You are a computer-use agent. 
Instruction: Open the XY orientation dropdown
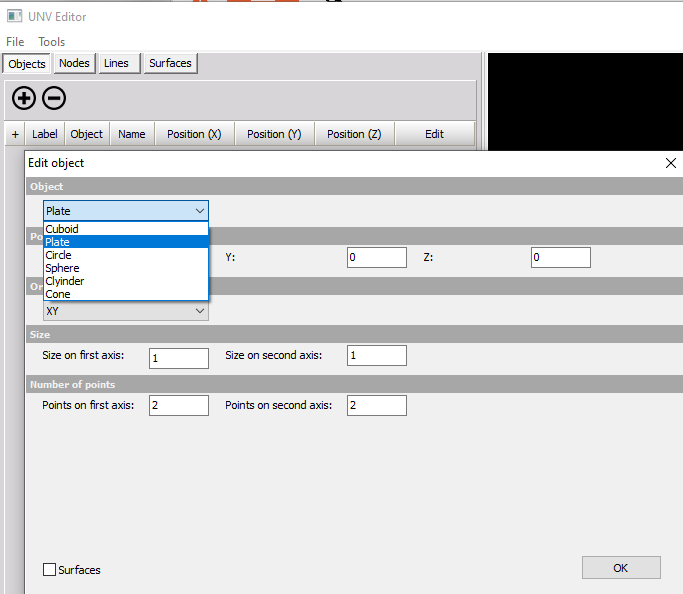126,311
